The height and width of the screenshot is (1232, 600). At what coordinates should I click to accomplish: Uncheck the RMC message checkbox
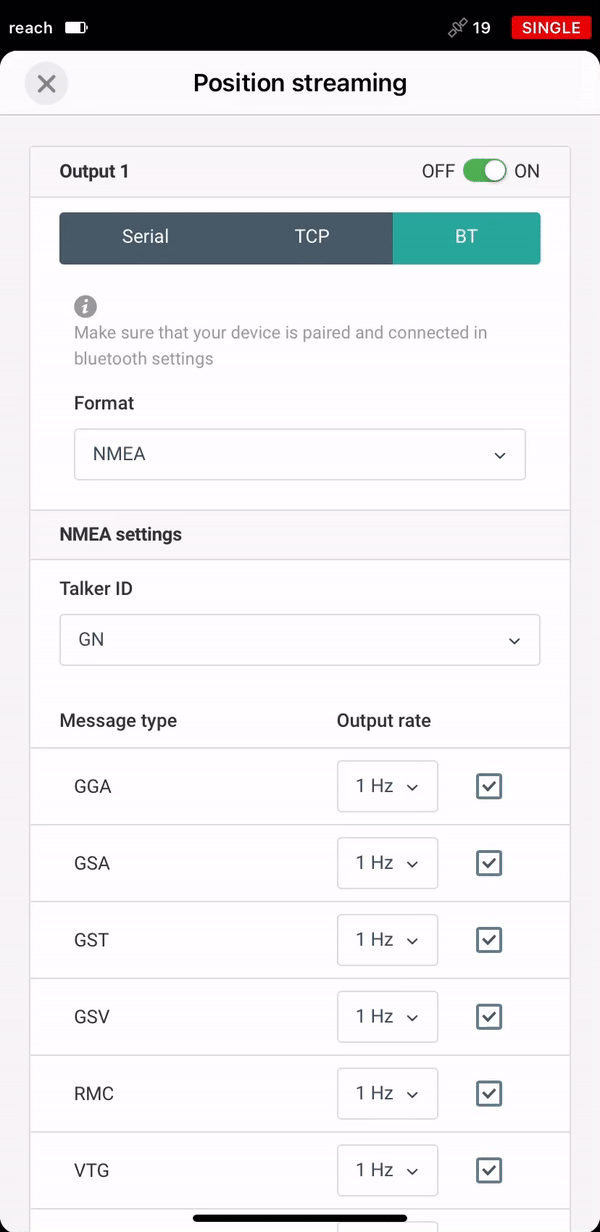click(x=489, y=1094)
